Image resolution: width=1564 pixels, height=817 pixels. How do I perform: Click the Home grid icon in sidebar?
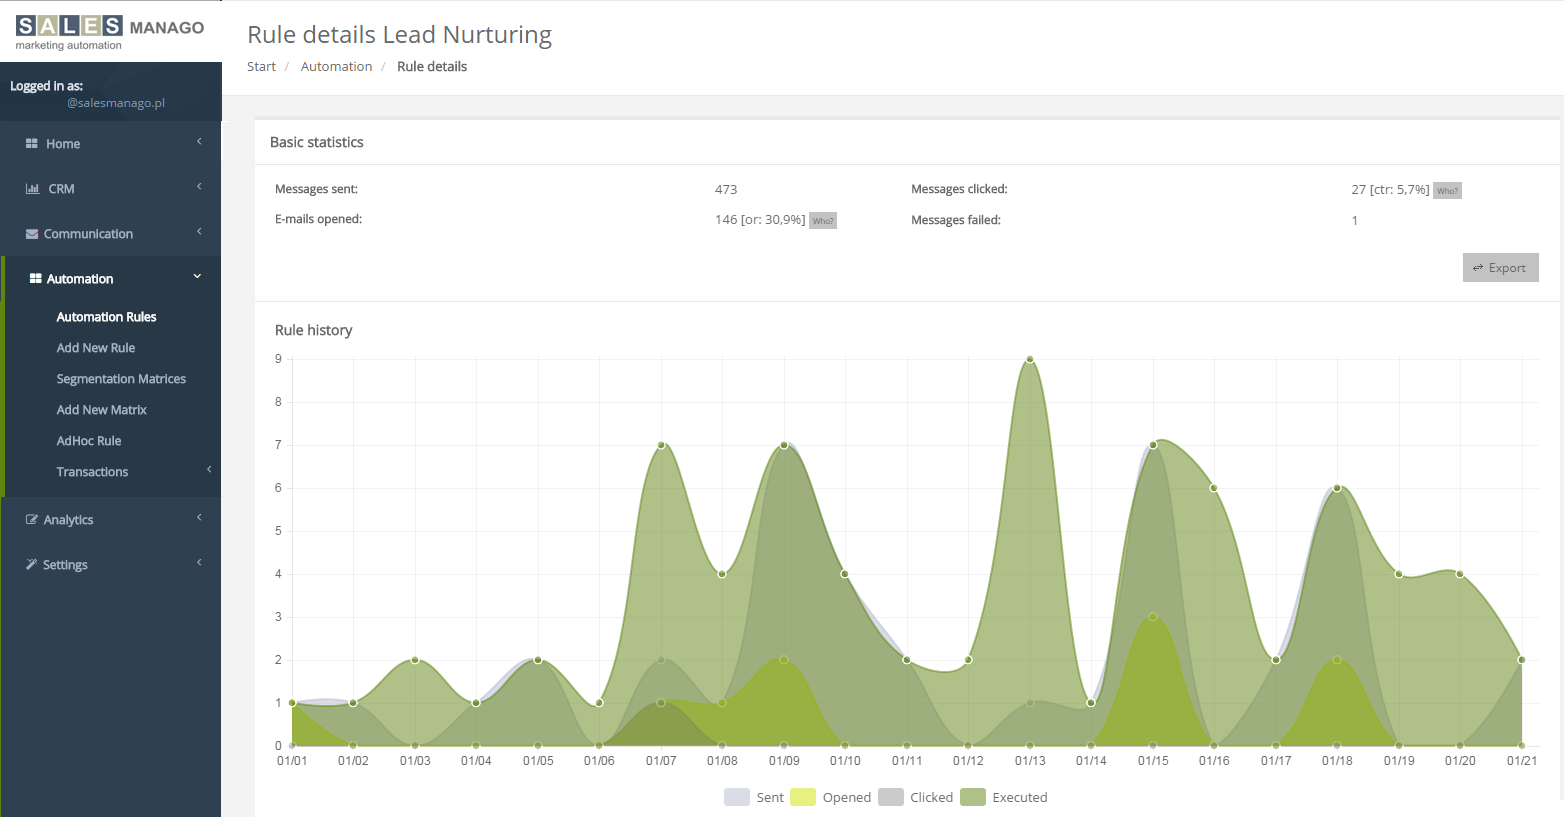31,144
